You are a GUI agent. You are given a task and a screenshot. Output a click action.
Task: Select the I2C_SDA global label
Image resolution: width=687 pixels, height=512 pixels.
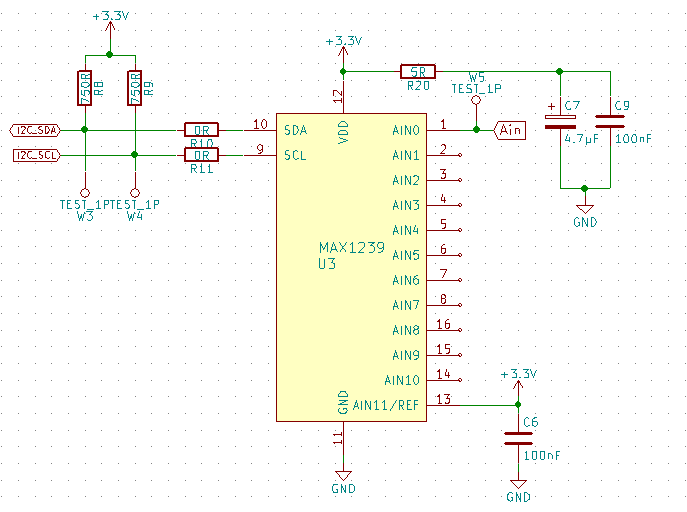[35, 130]
